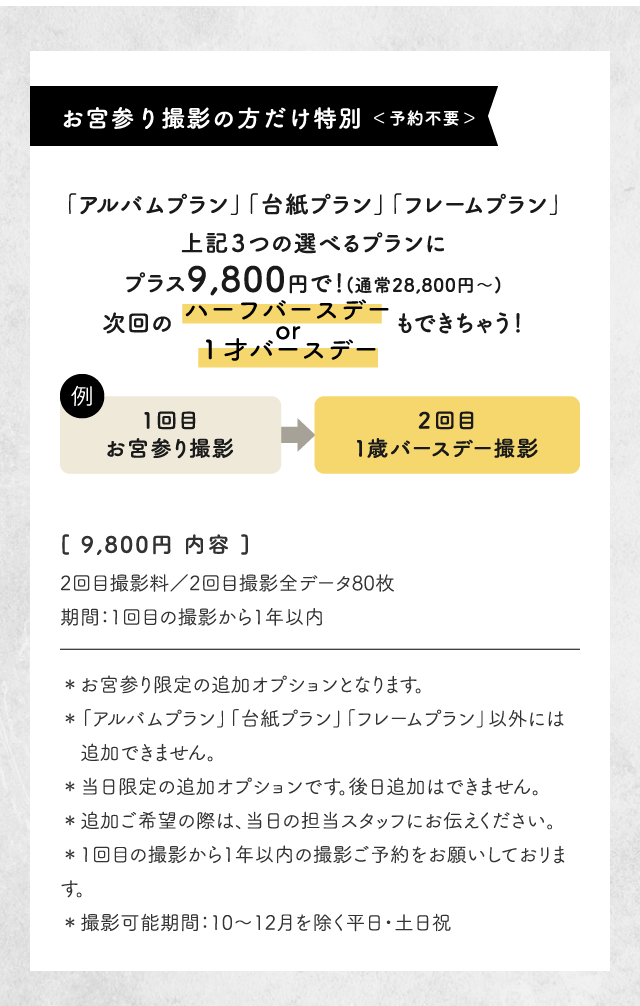This screenshot has height=1006, width=640.
Task: Click the ＜予約不要＞ label in banner
Action: pos(425,118)
